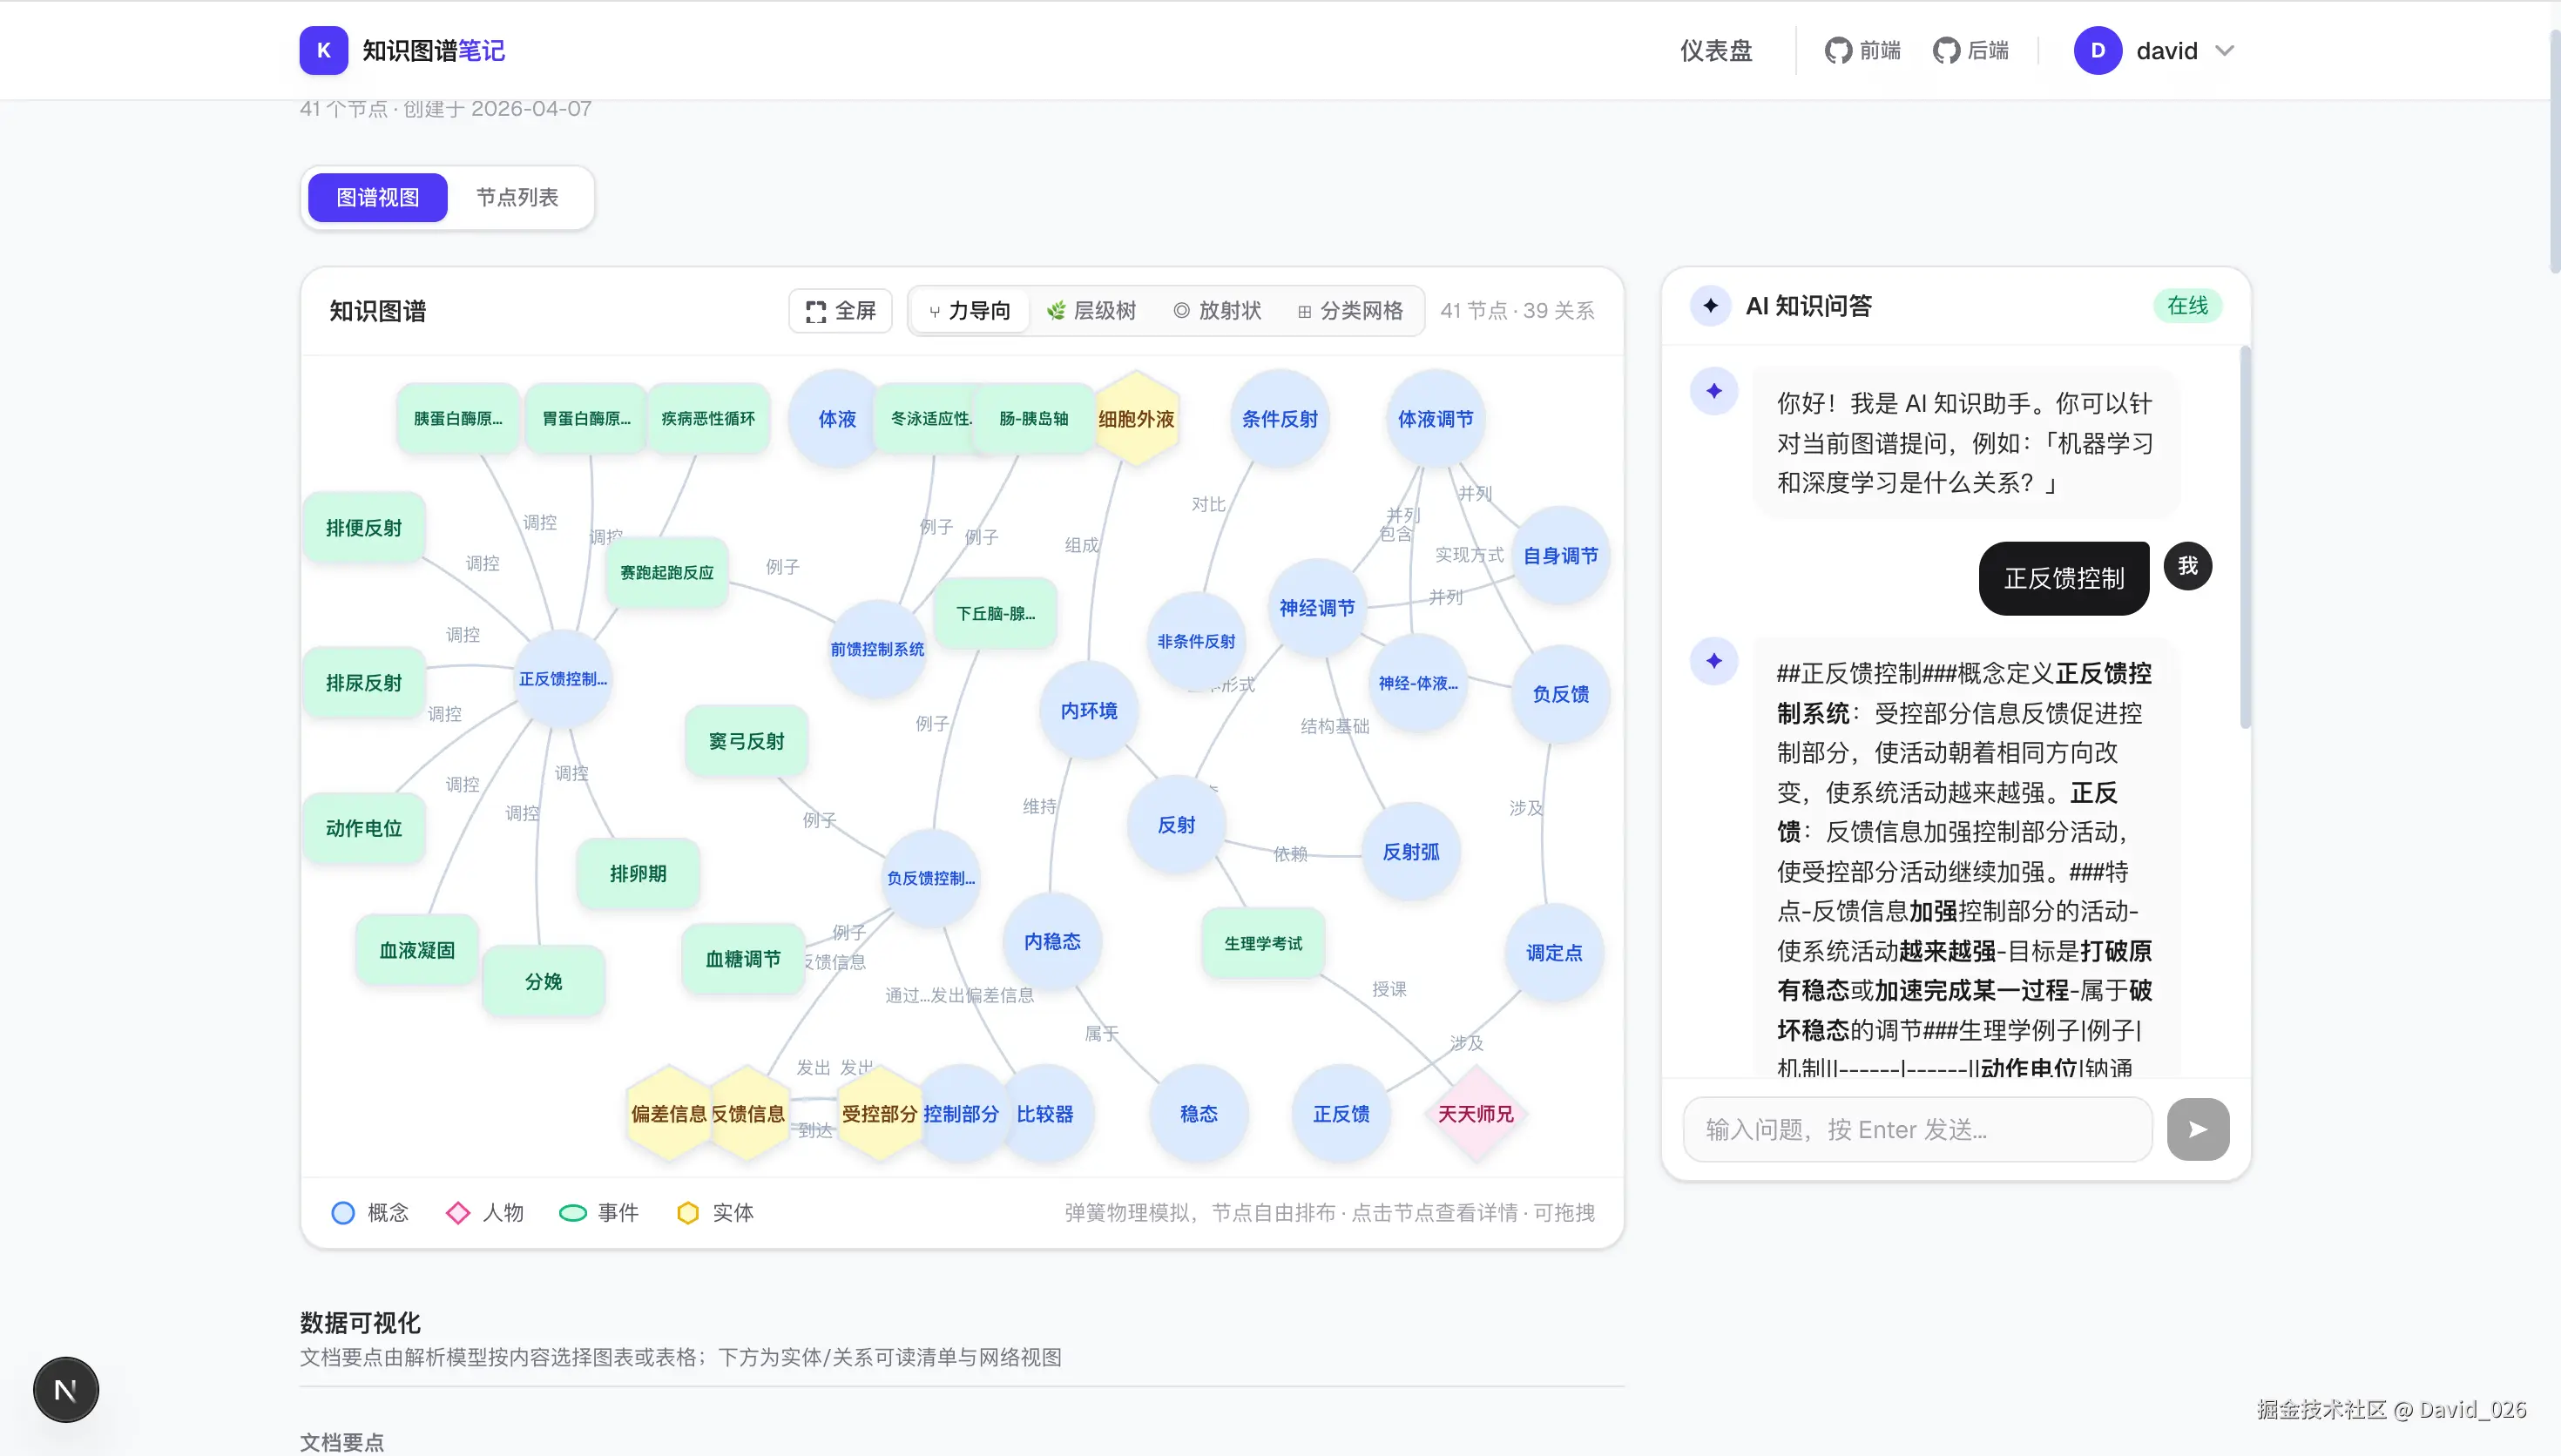Click the 概念 blue legend circle
2561x1456 pixels.
(x=343, y=1213)
